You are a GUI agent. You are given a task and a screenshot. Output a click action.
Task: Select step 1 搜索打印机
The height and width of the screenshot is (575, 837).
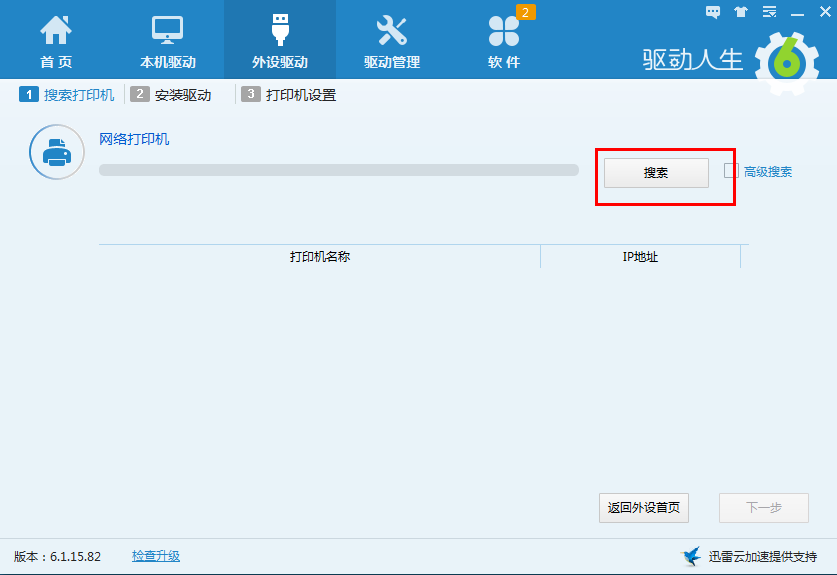[68, 95]
